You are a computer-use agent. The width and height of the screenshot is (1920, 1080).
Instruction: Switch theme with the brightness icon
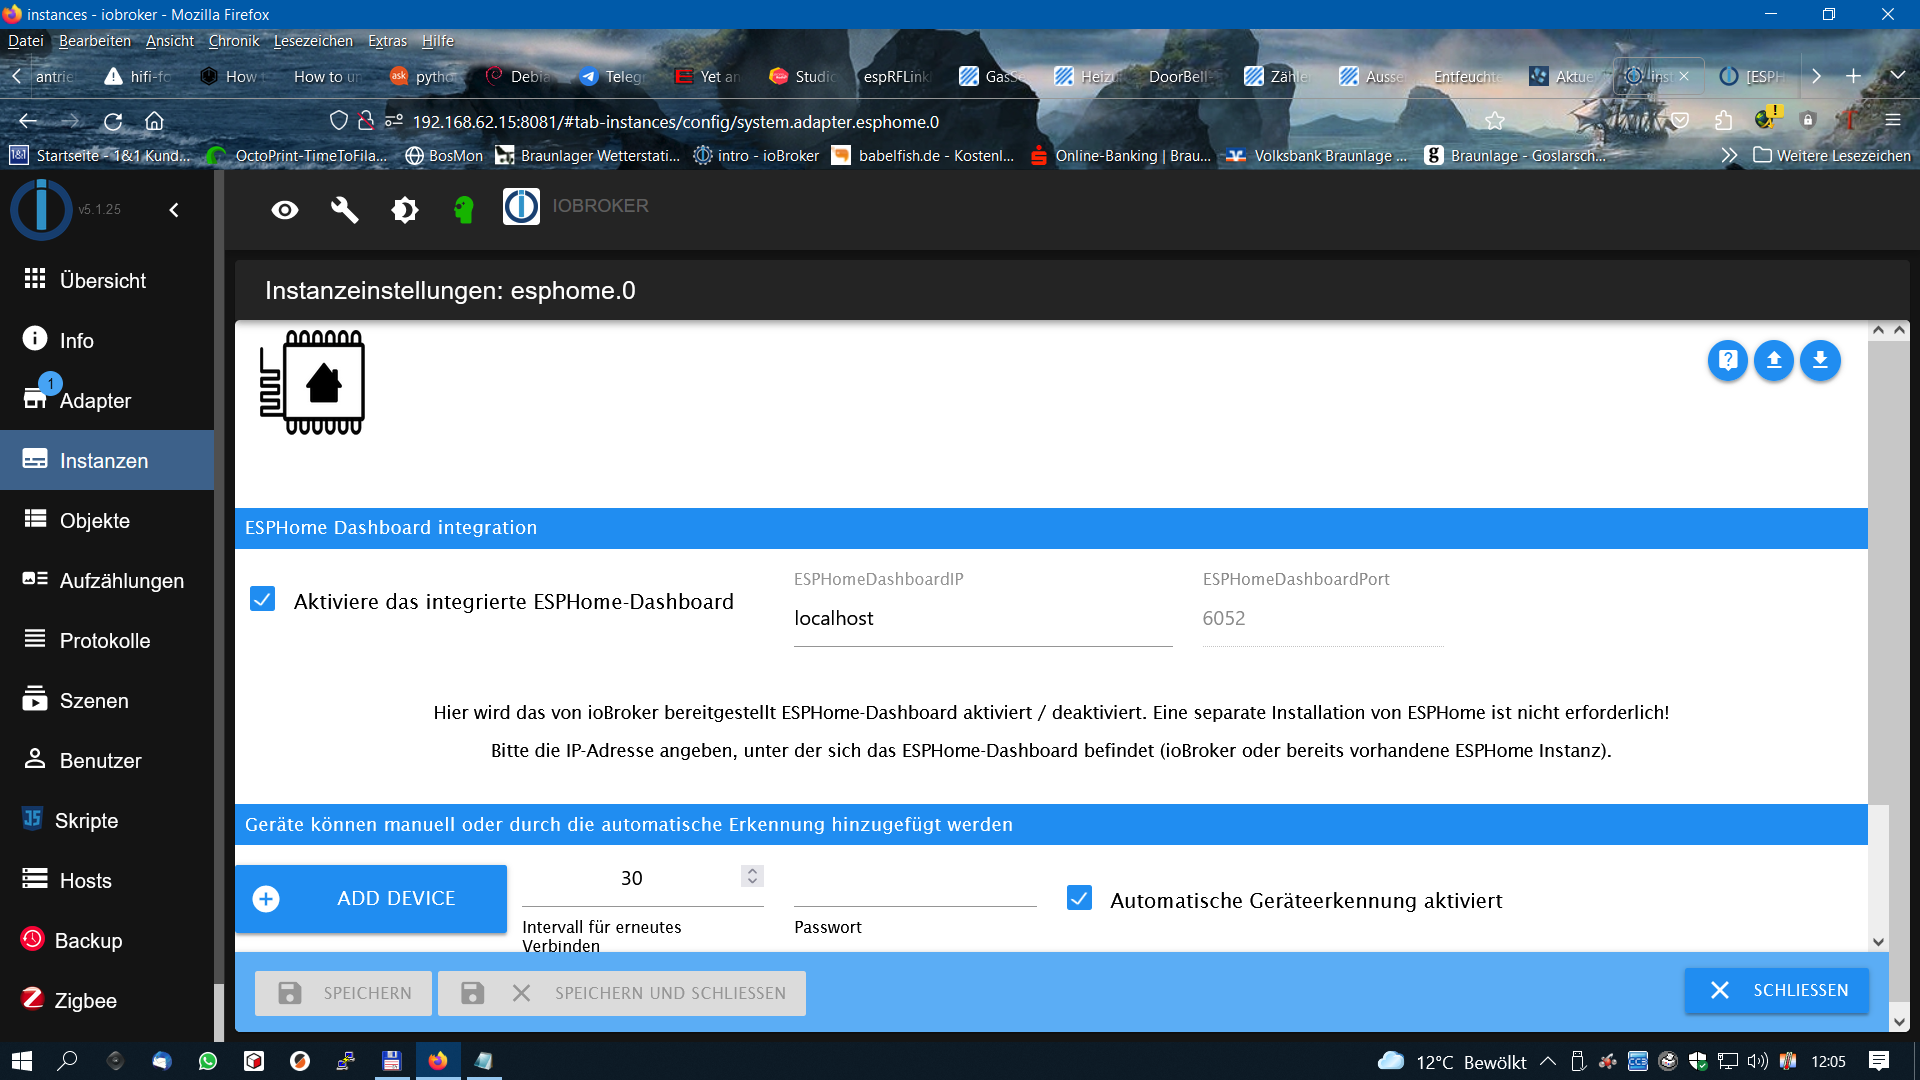[405, 210]
